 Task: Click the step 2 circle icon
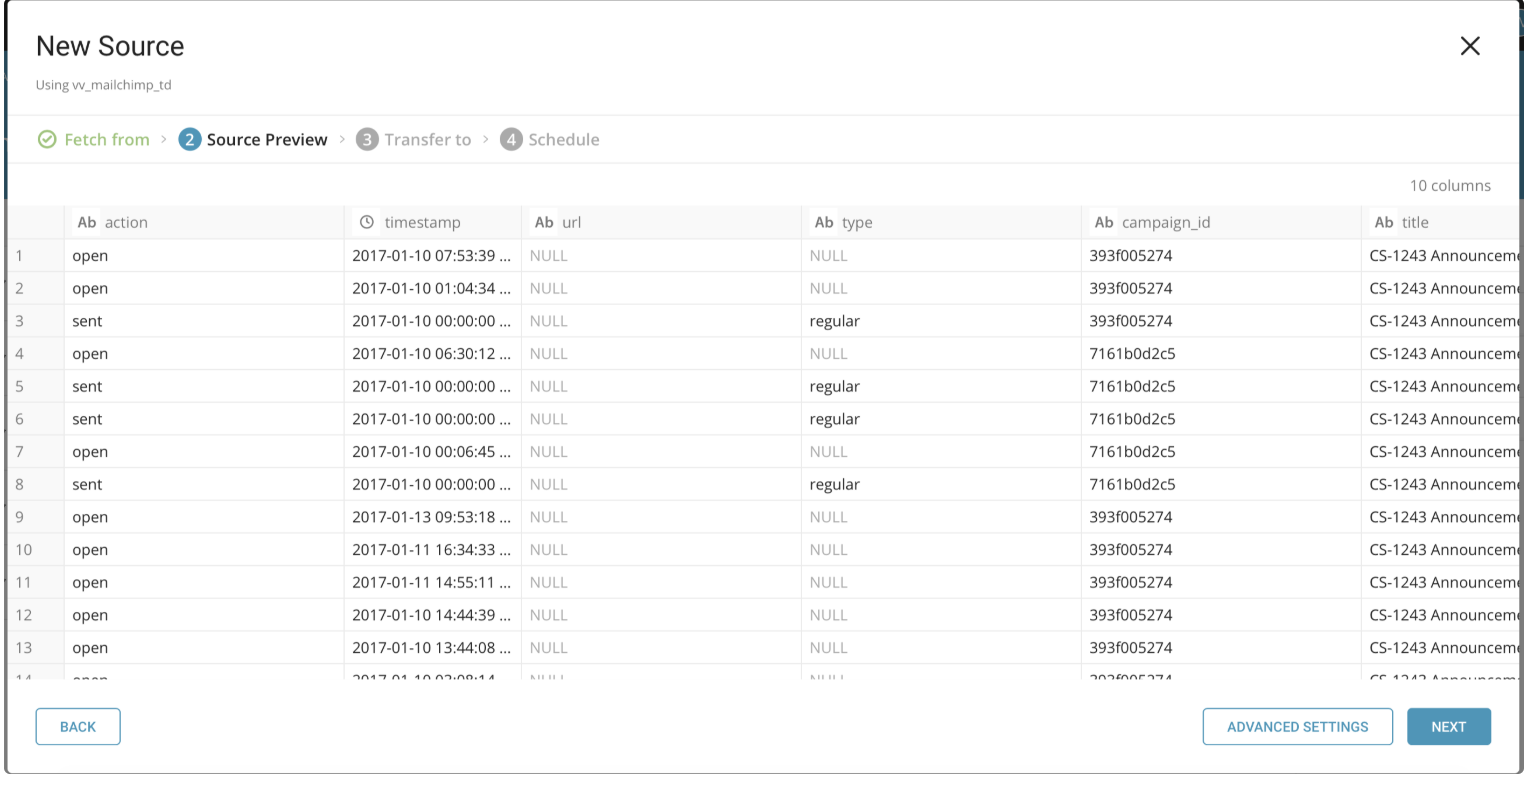tap(189, 140)
